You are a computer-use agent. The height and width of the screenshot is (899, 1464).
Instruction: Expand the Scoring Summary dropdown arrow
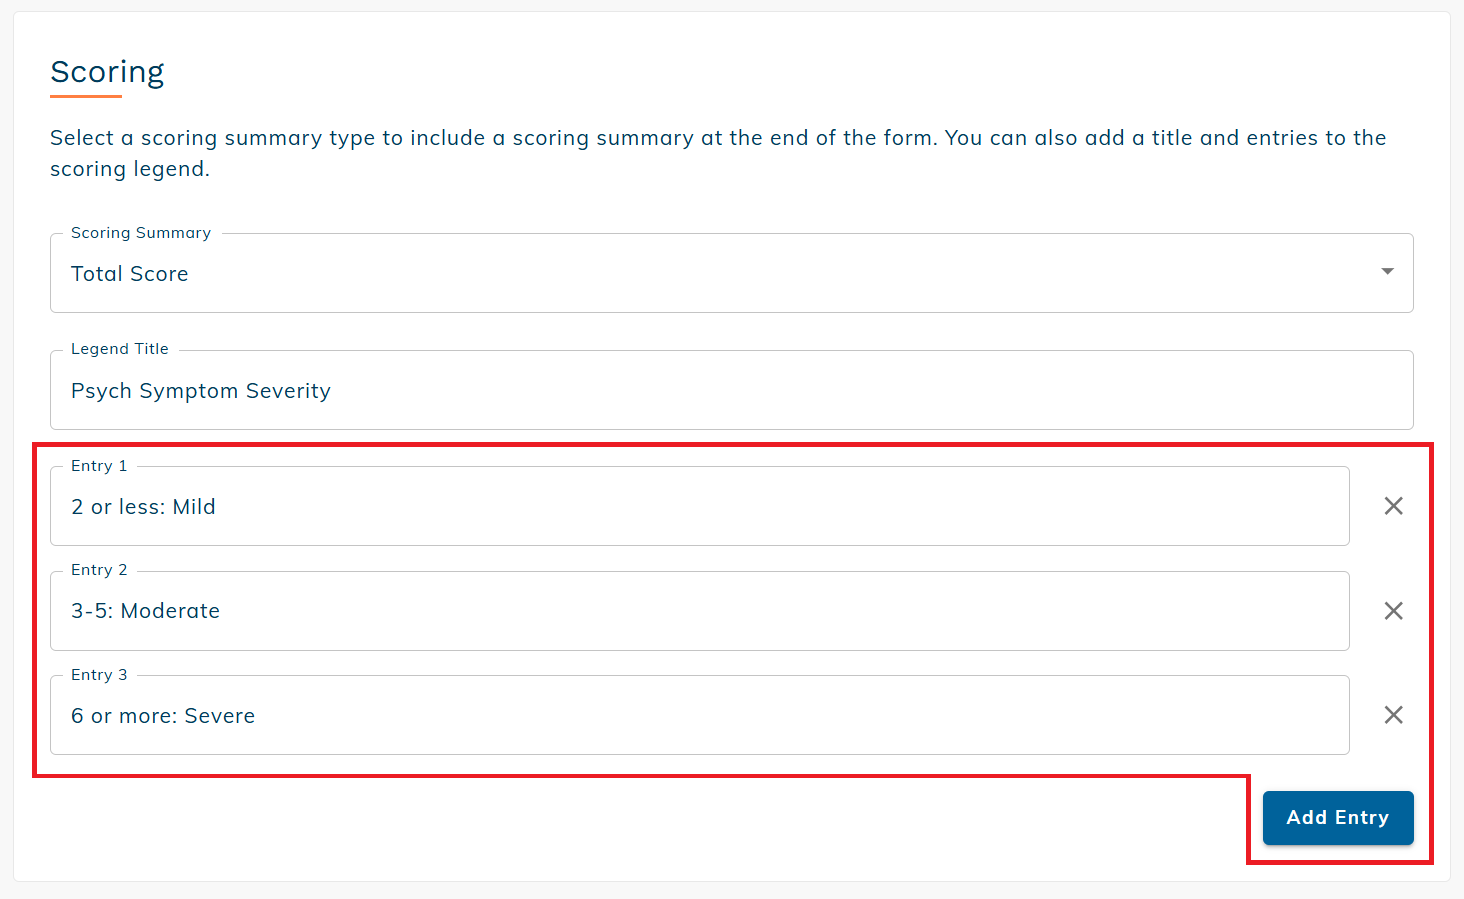1387,272
